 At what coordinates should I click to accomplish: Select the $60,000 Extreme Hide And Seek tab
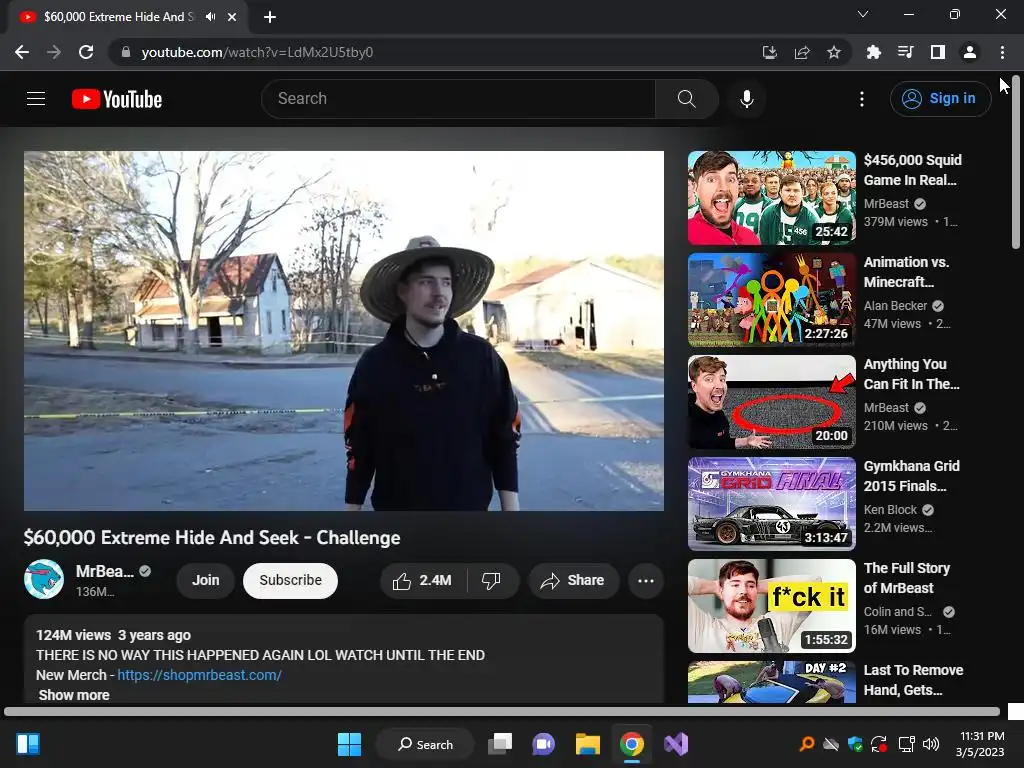tap(118, 17)
